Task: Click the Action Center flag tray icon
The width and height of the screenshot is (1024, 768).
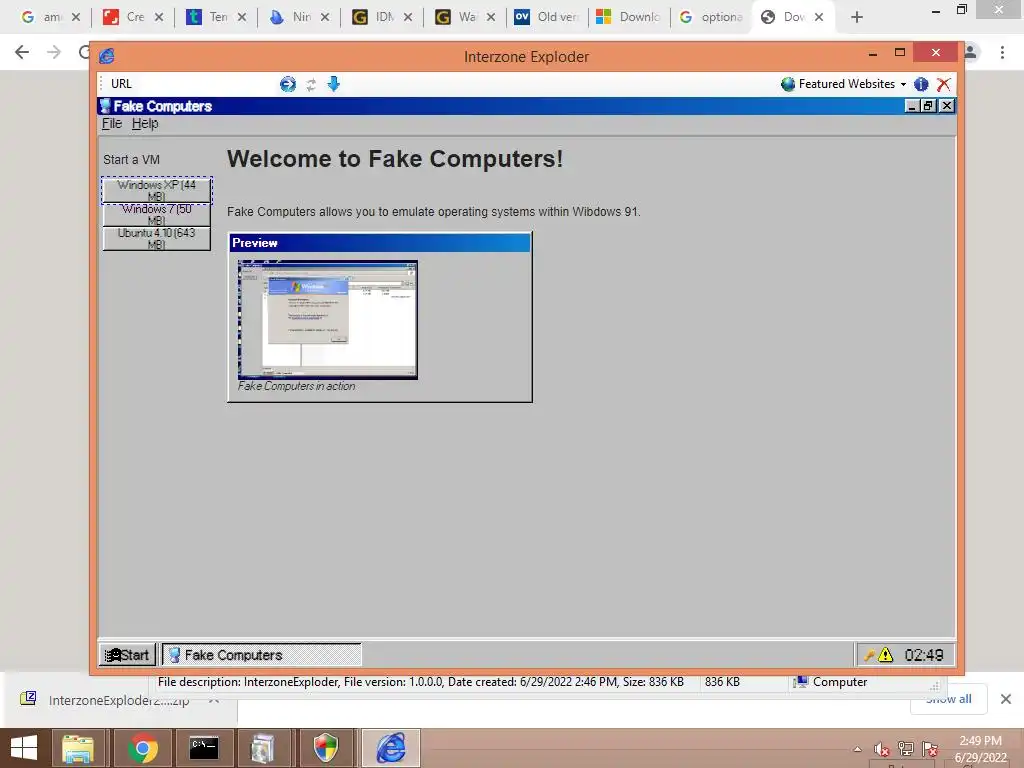Action: 930,749
